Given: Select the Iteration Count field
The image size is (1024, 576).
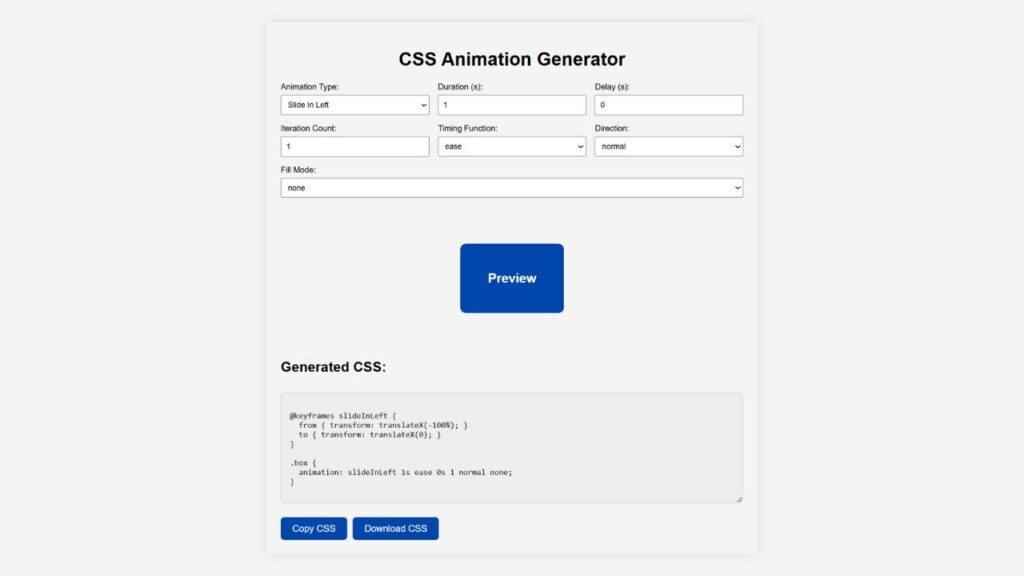Looking at the screenshot, I should [354, 146].
